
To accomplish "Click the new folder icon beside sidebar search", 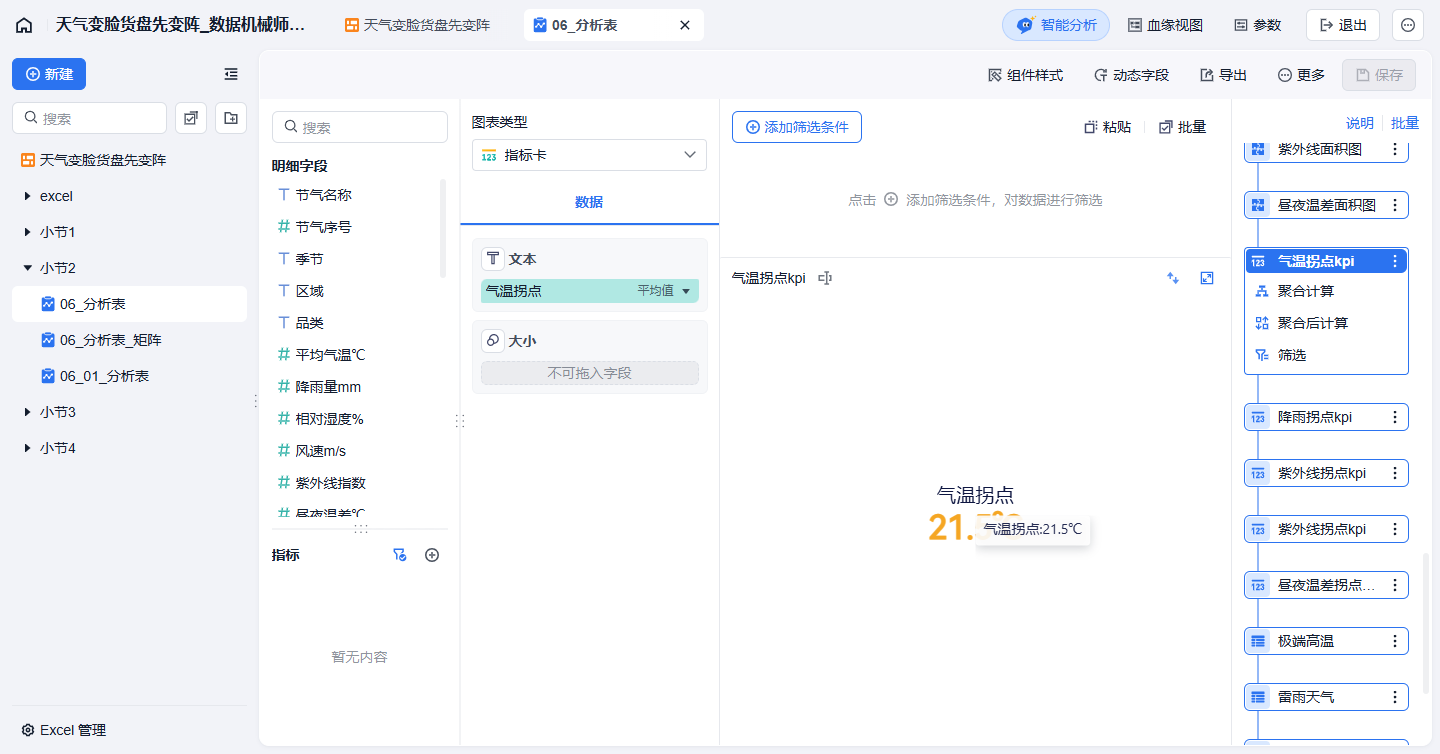I will (x=231, y=118).
